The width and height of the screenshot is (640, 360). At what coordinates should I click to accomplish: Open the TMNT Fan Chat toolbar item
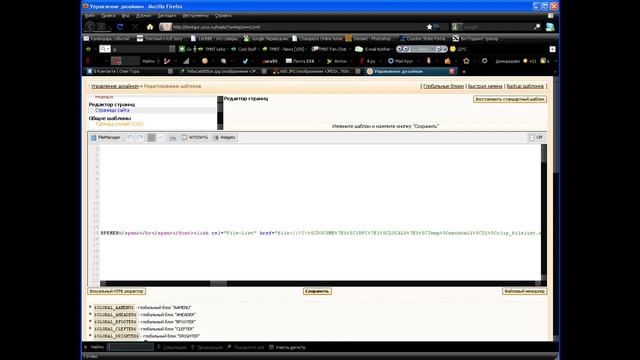coord(329,49)
